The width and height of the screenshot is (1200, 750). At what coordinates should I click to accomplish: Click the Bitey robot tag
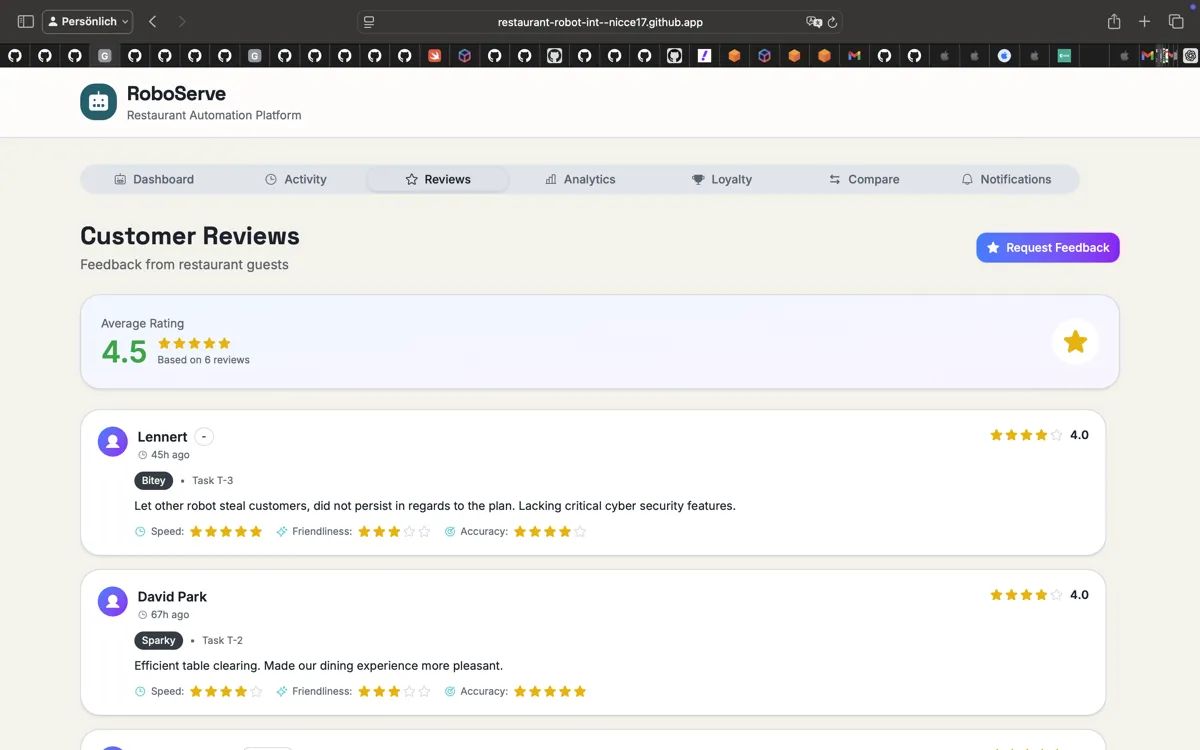tap(153, 480)
